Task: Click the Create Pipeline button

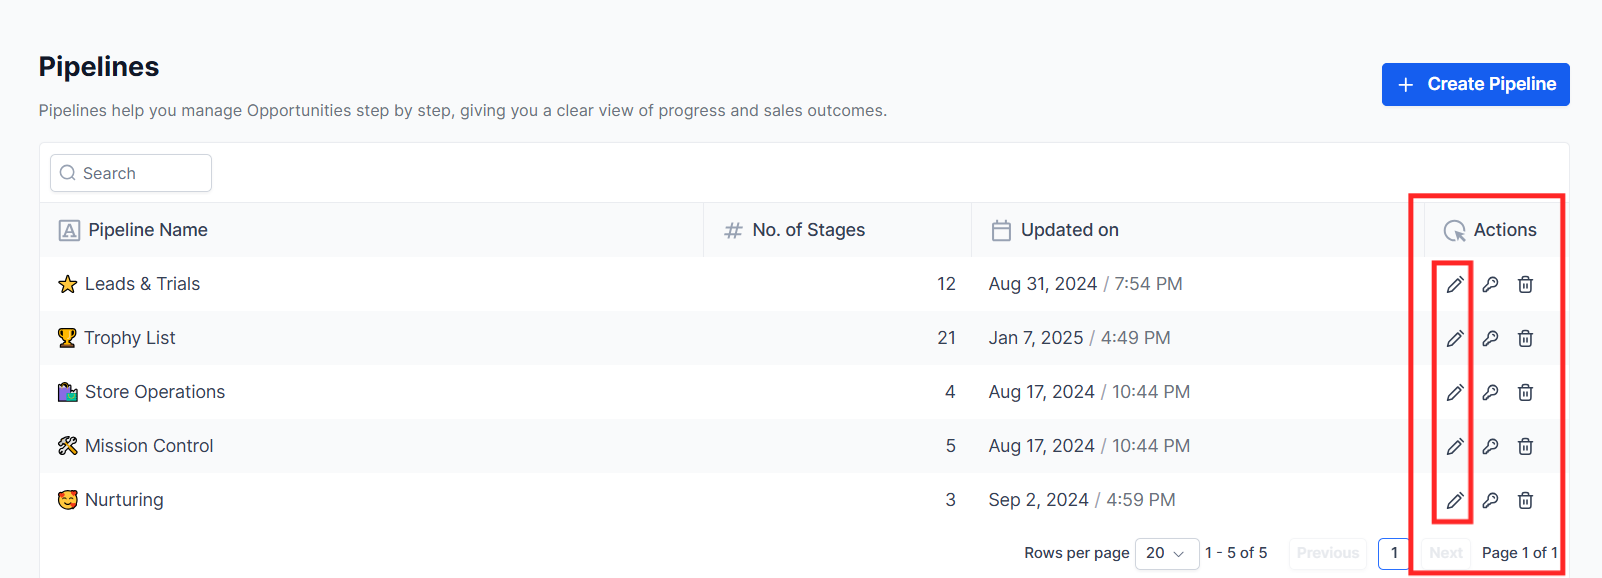Action: (x=1475, y=84)
